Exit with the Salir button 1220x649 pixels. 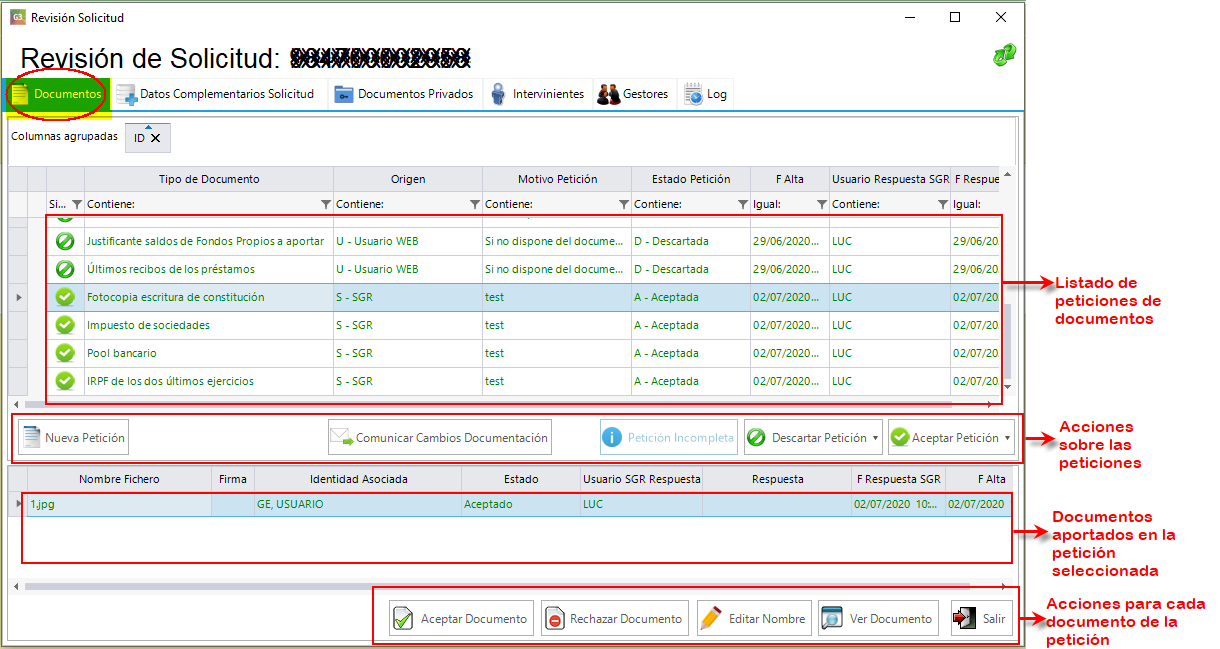pyautogui.click(x=981, y=618)
